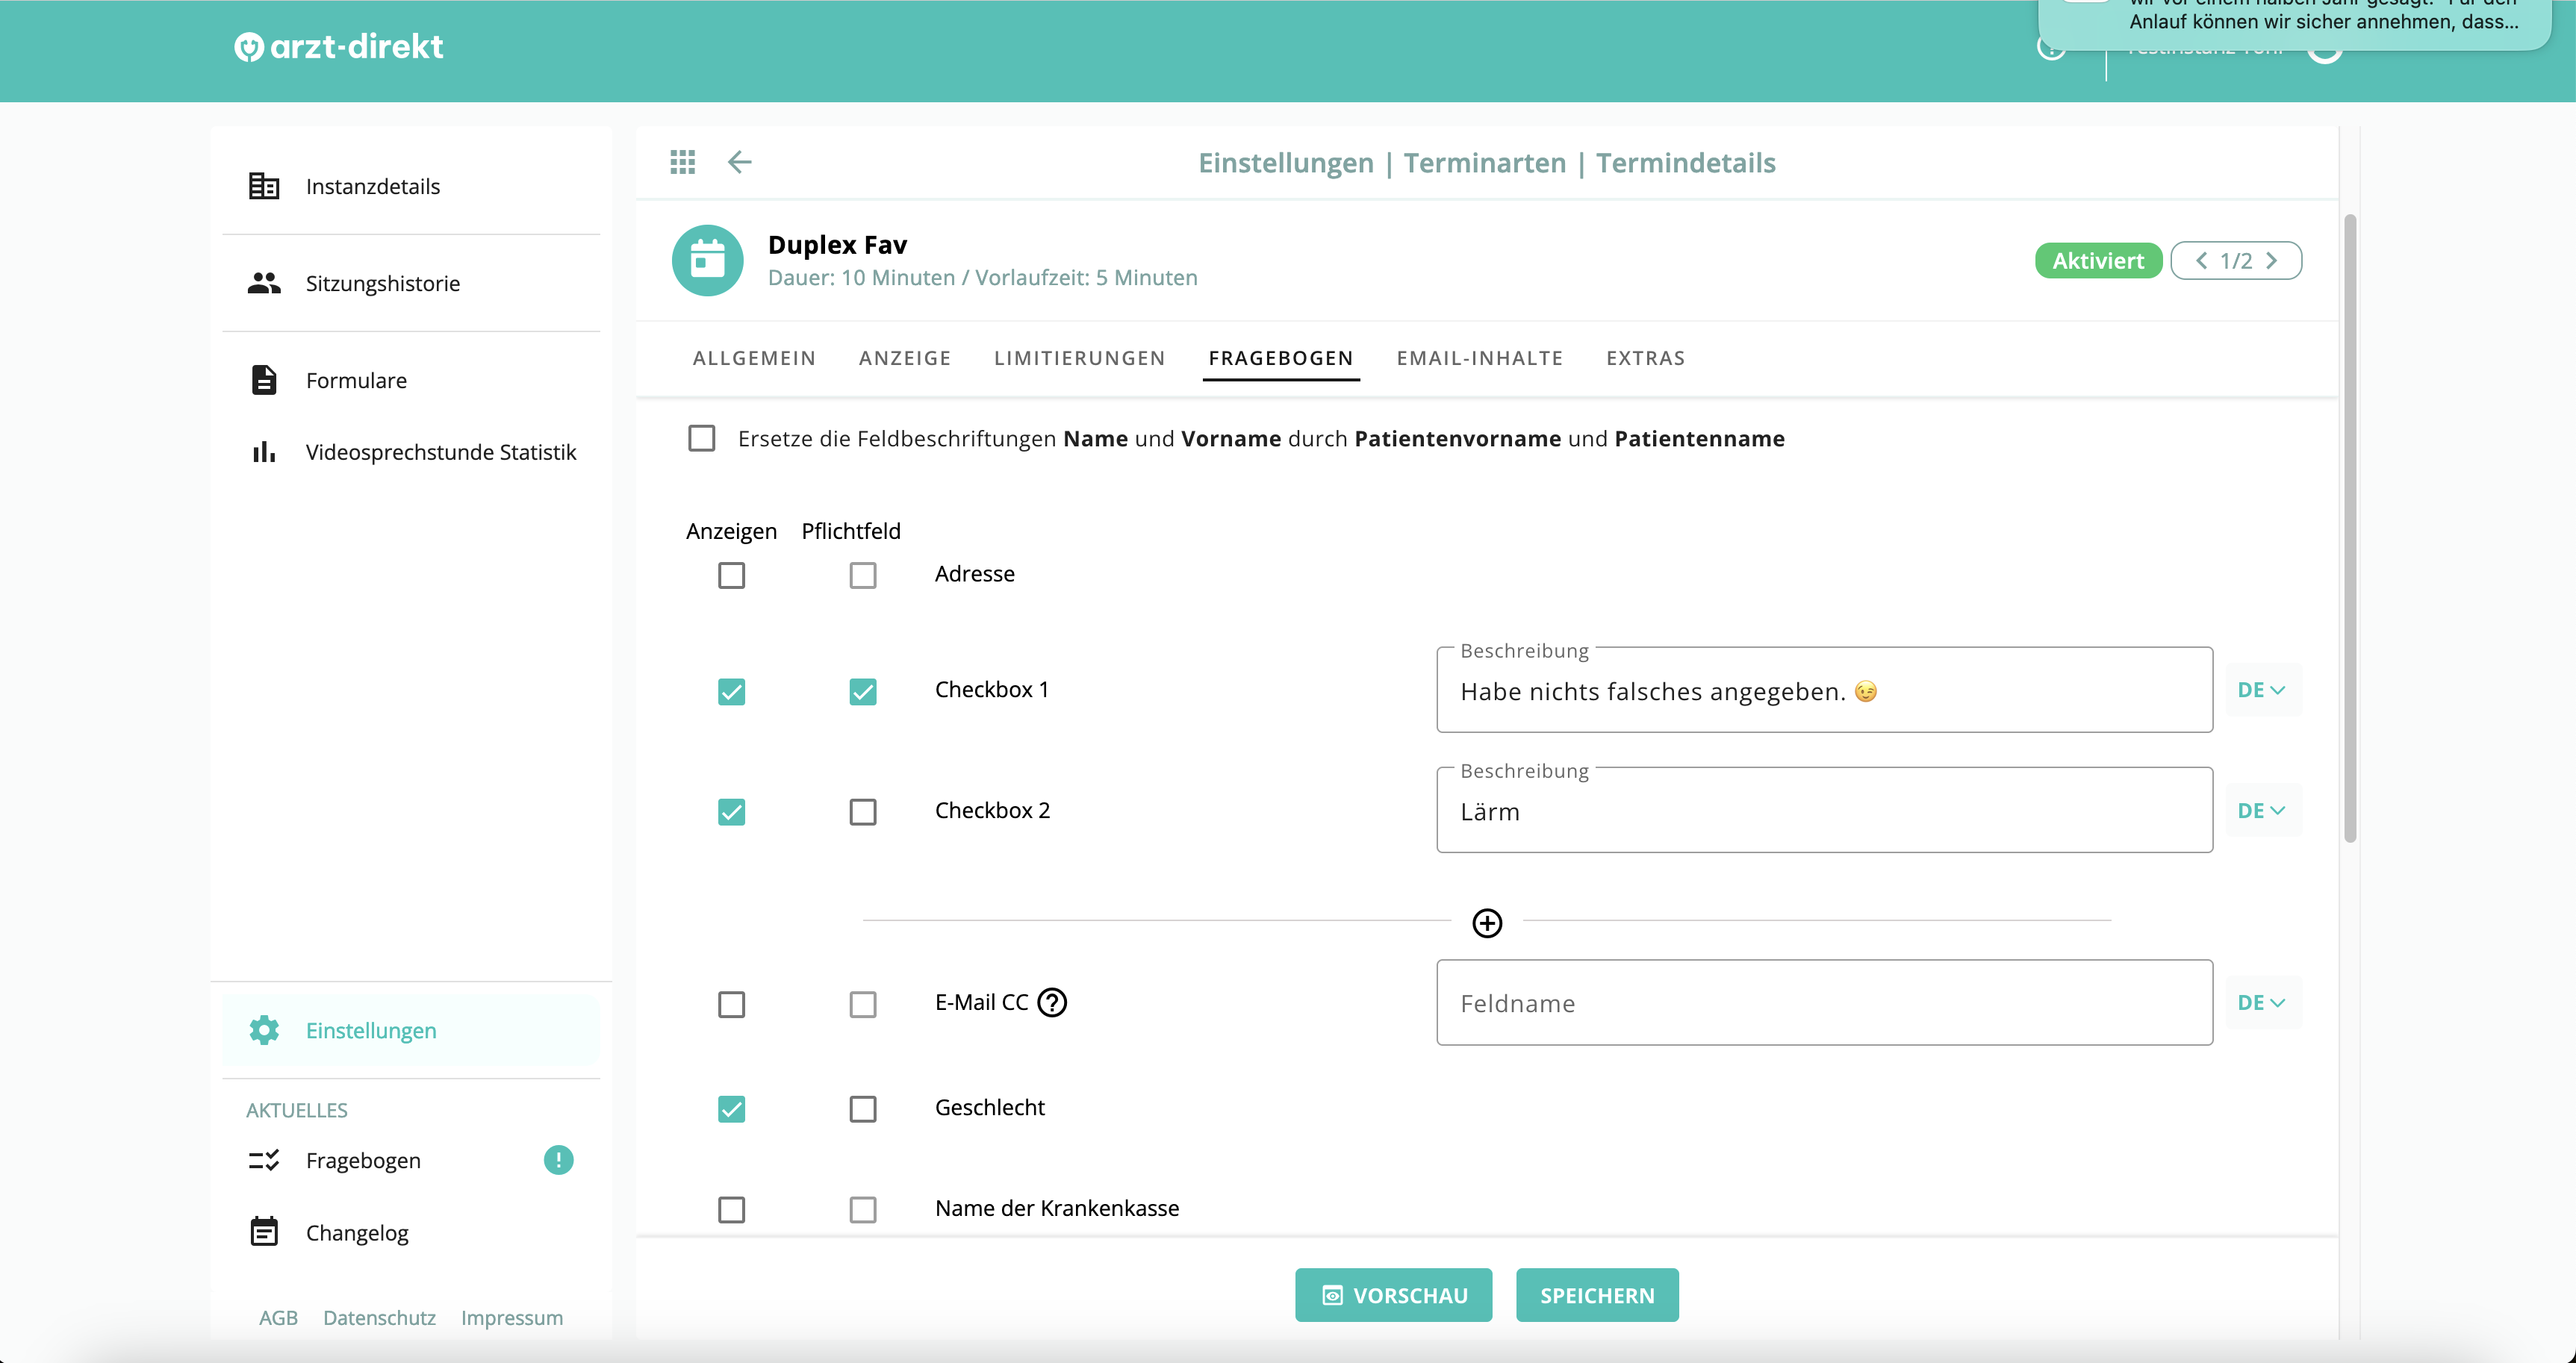Open the E-Mail CC help icon

[1052, 1002]
